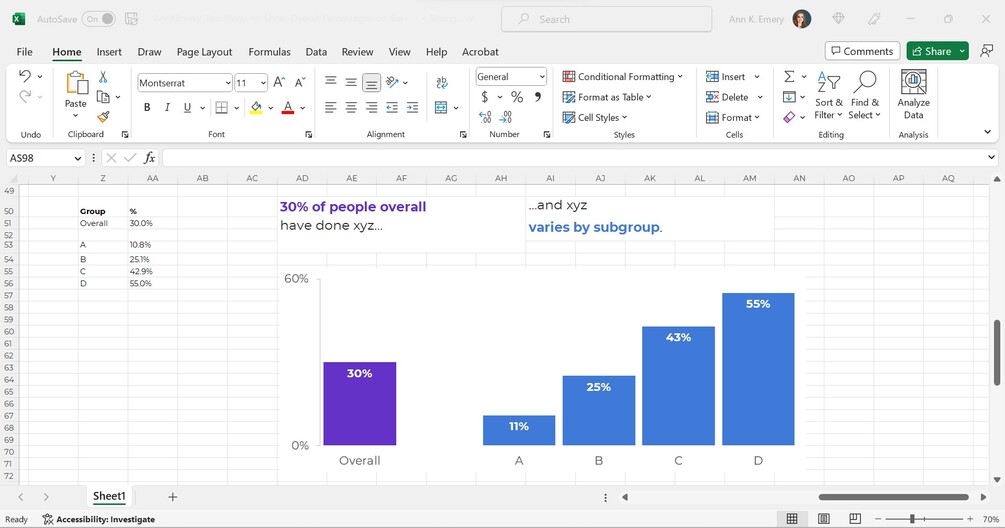Apply yellow Fill Color bucket
1005x528 pixels.
tap(256, 108)
